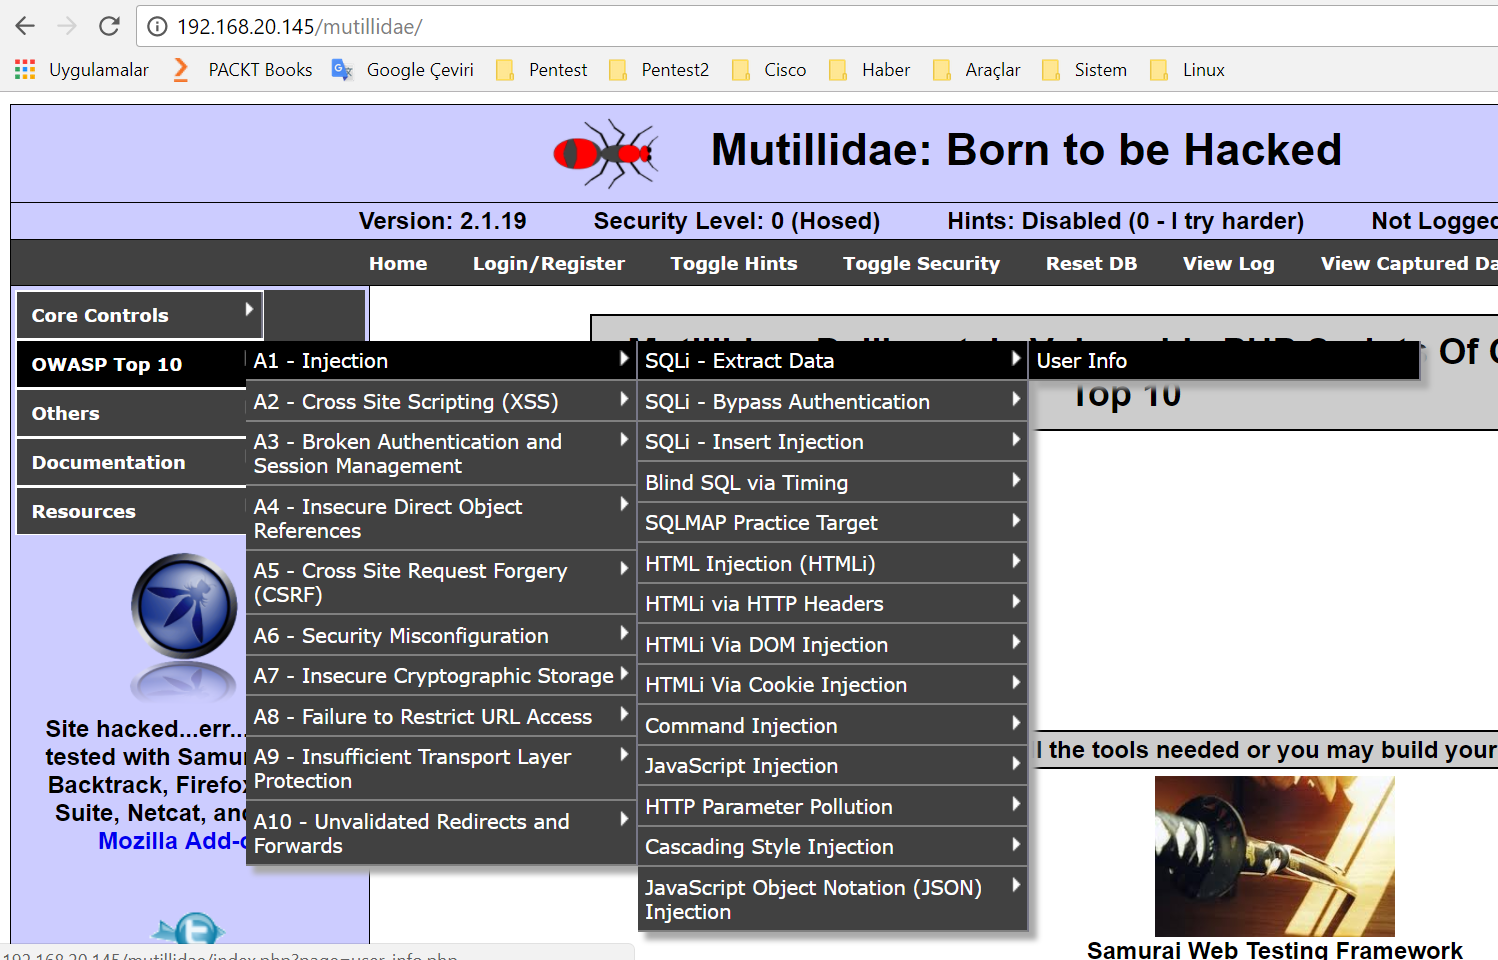Select HTMLi Via DOM Injection
The width and height of the screenshot is (1498, 960).
pyautogui.click(x=832, y=645)
